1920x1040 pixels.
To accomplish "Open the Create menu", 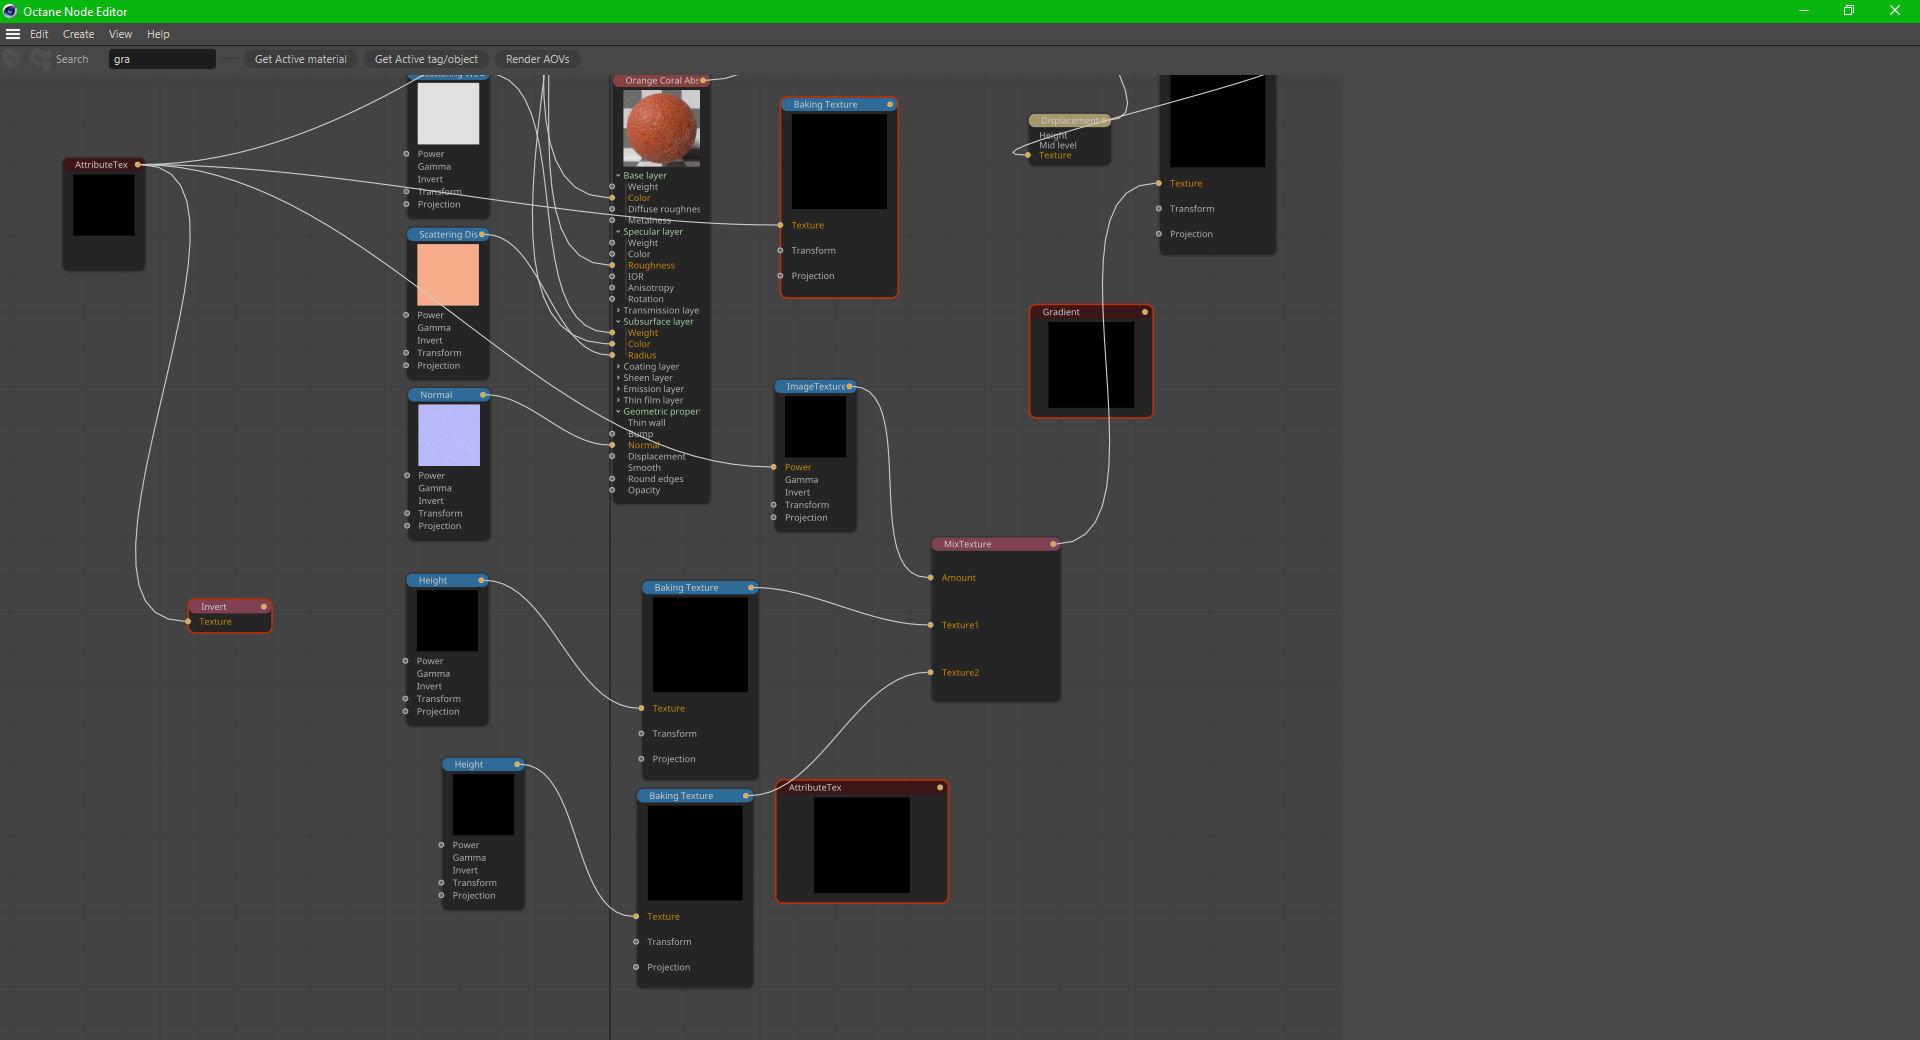I will click(78, 34).
